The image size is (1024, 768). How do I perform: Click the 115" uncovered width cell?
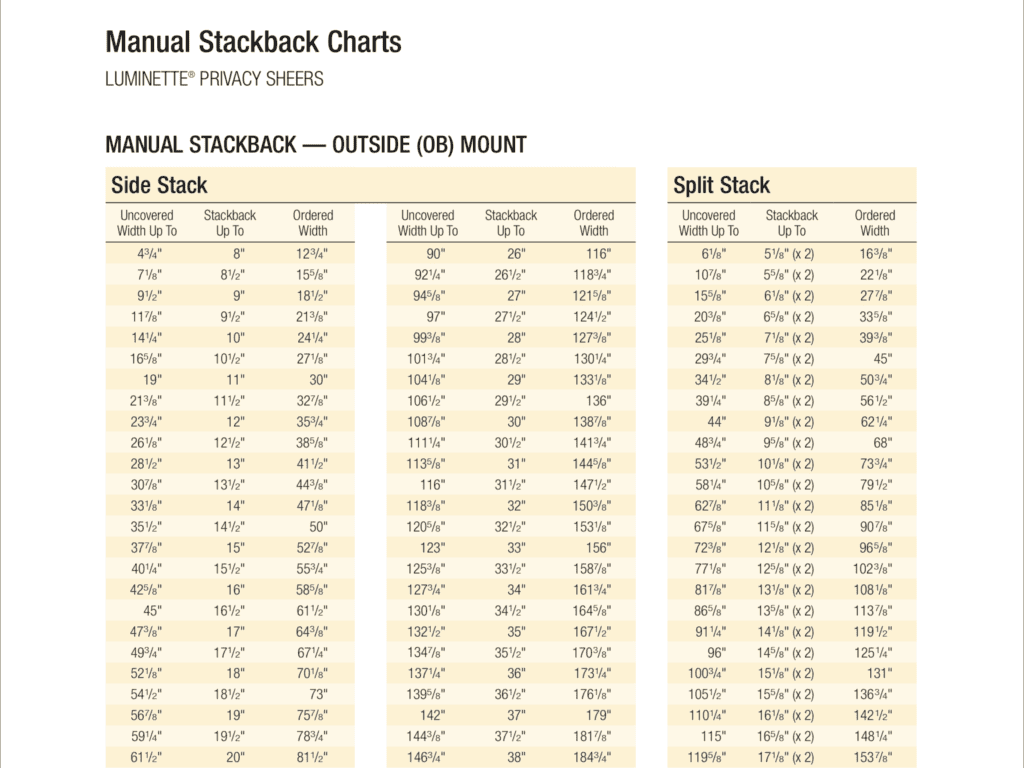click(712, 737)
